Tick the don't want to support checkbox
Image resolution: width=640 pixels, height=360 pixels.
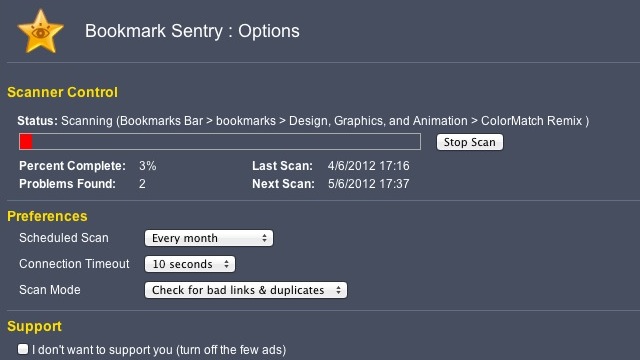23,349
